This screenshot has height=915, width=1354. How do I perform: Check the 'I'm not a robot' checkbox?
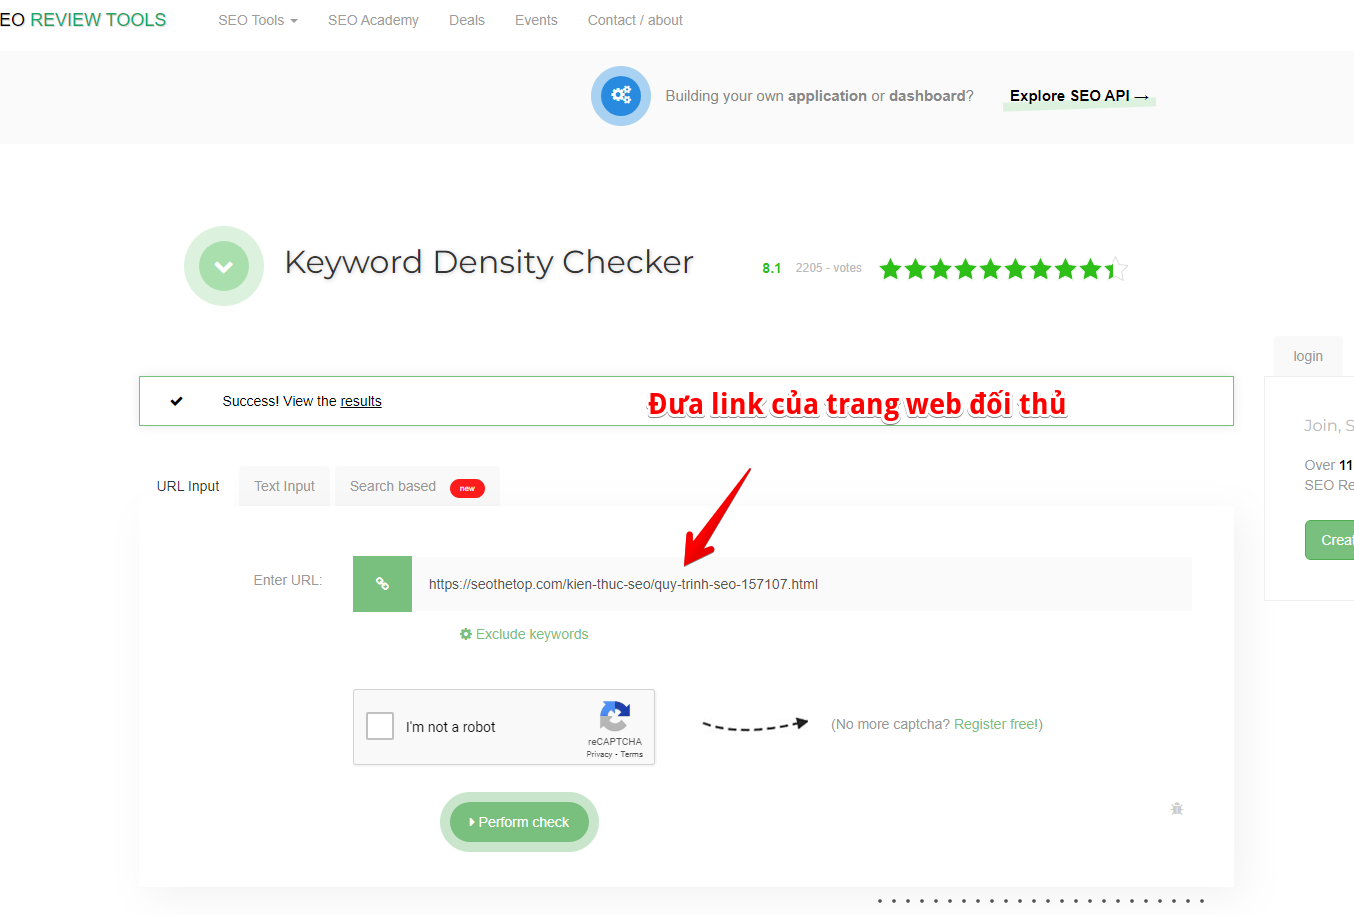pyautogui.click(x=380, y=726)
